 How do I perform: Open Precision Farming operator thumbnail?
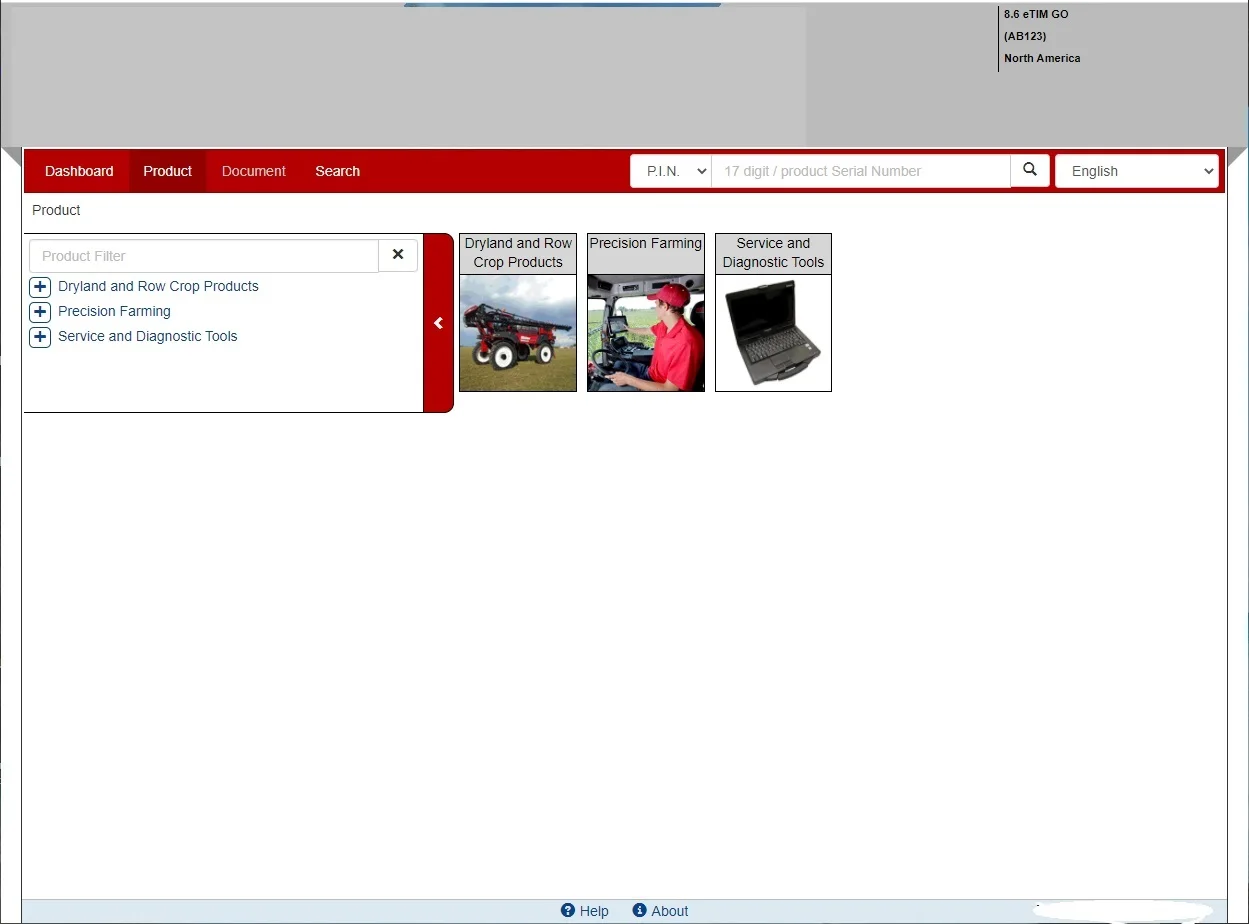click(x=646, y=333)
